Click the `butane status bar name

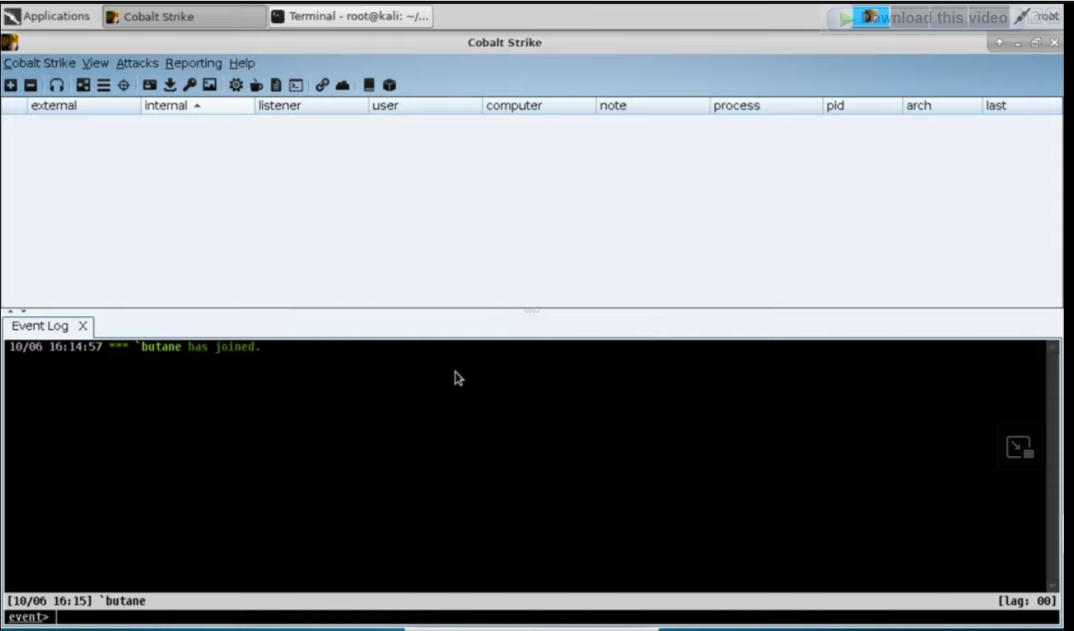tap(123, 601)
